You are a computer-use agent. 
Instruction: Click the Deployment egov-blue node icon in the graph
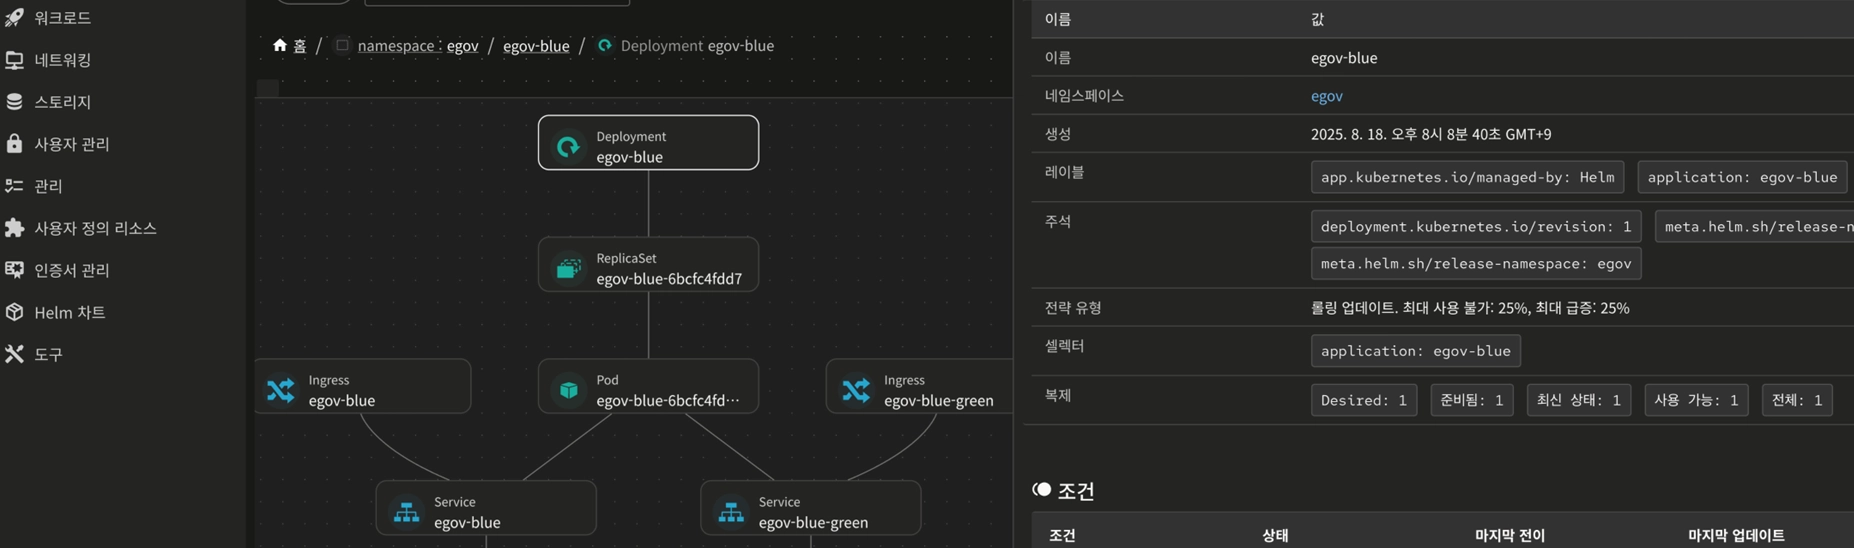tap(568, 146)
